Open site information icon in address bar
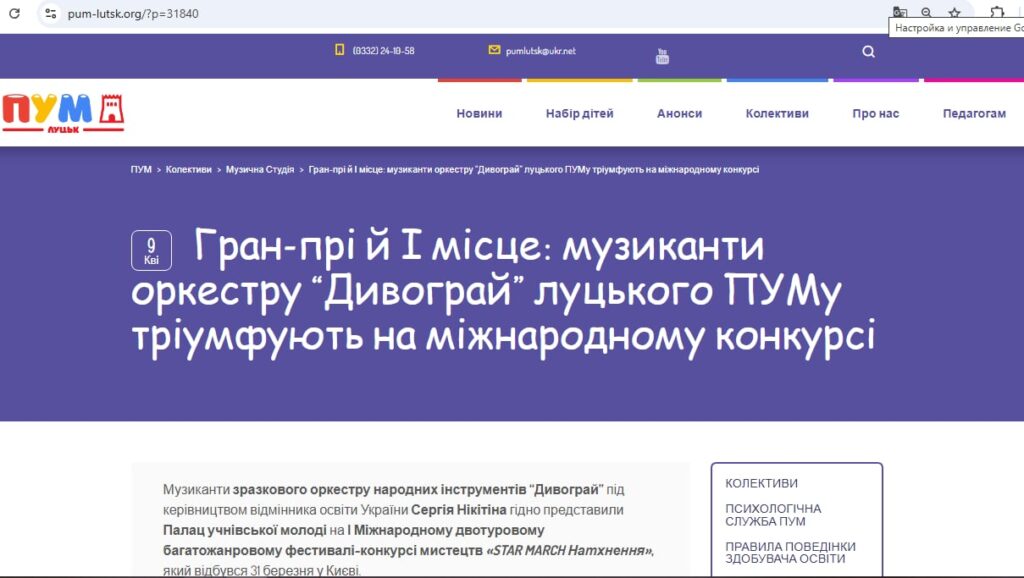Screen dimensions: 1024x578 click(51, 13)
